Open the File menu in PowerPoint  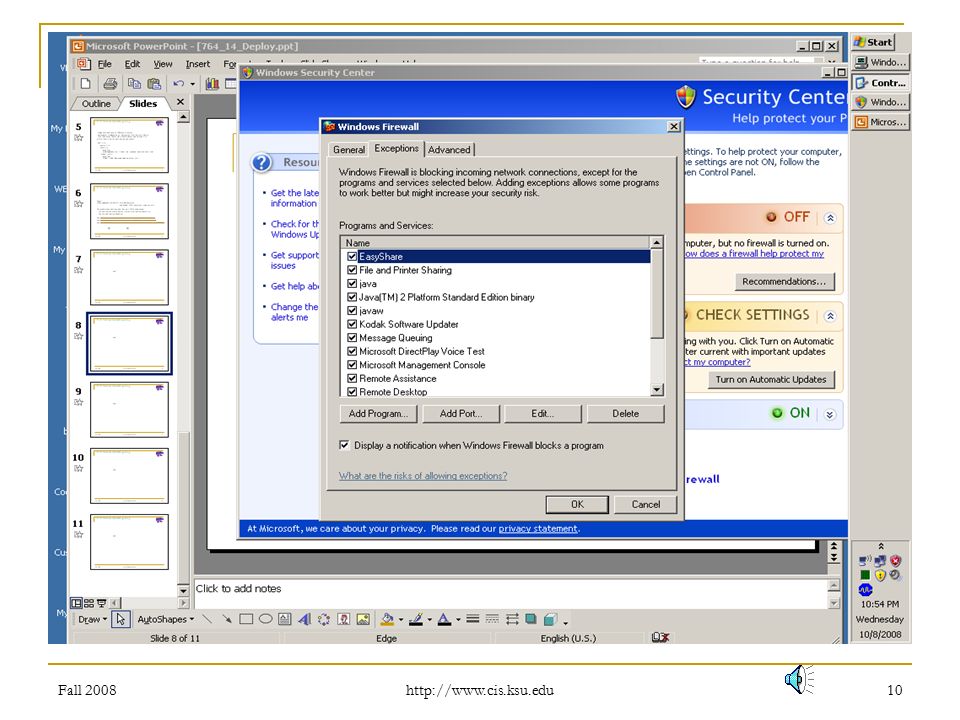pyautogui.click(x=105, y=64)
